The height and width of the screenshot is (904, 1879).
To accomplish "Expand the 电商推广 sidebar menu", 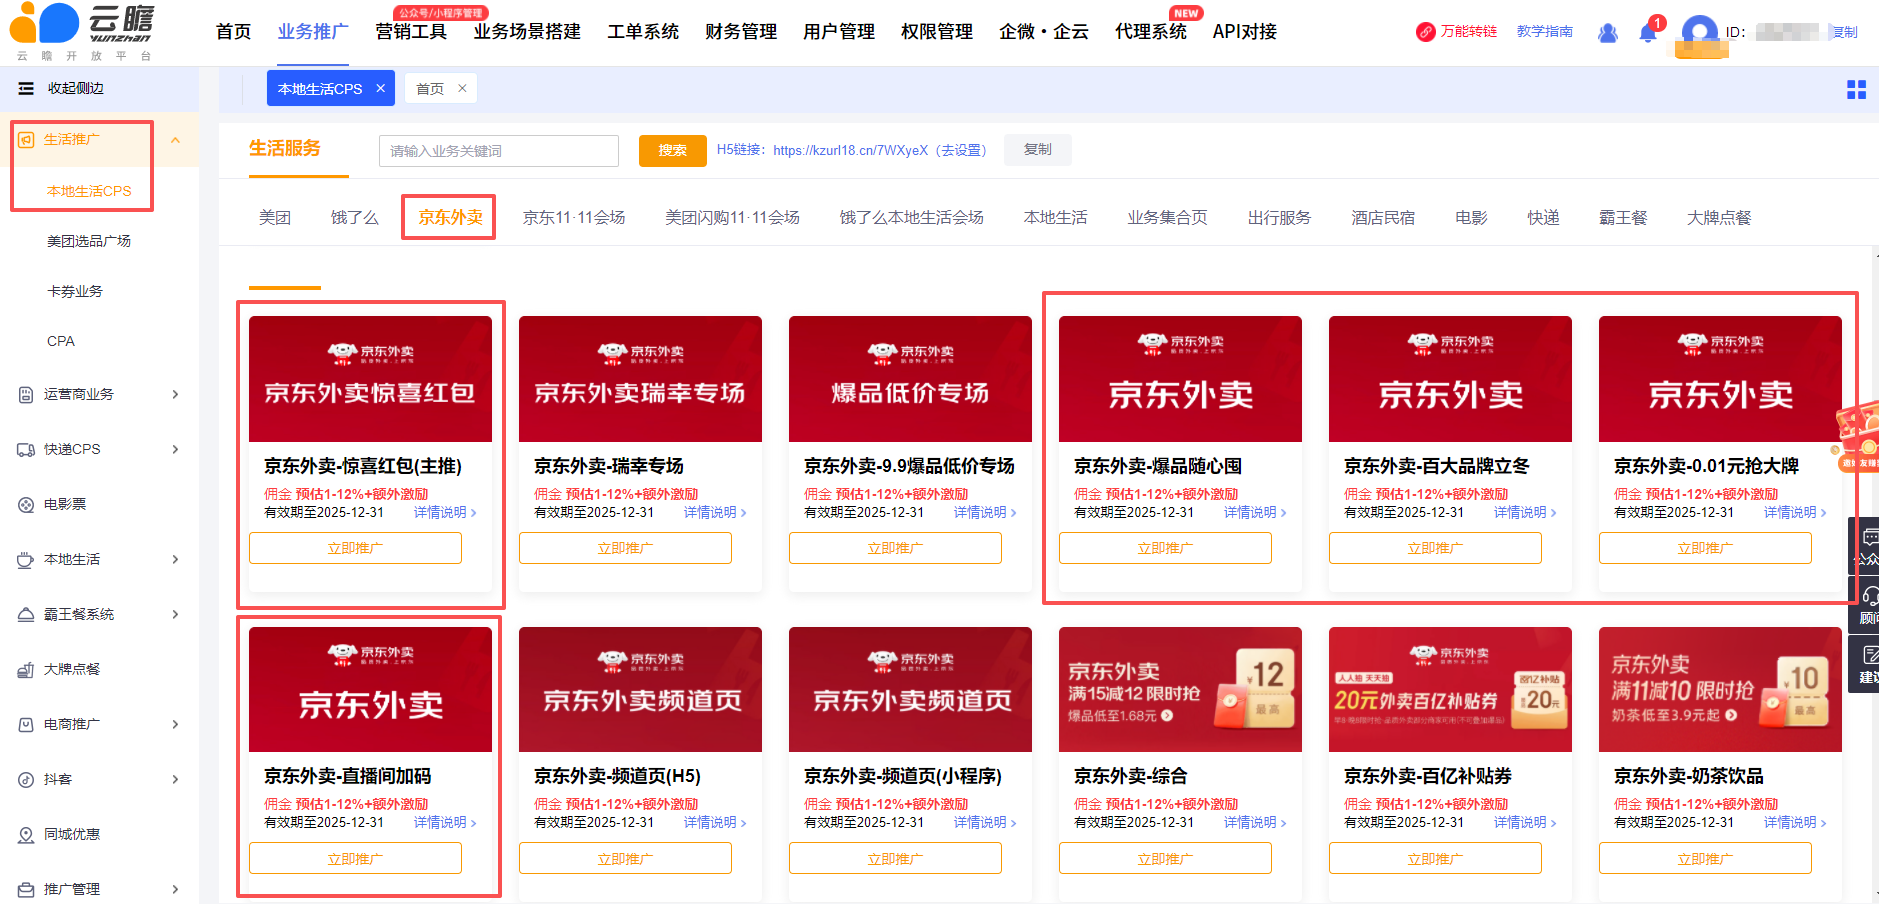I will [x=175, y=725].
